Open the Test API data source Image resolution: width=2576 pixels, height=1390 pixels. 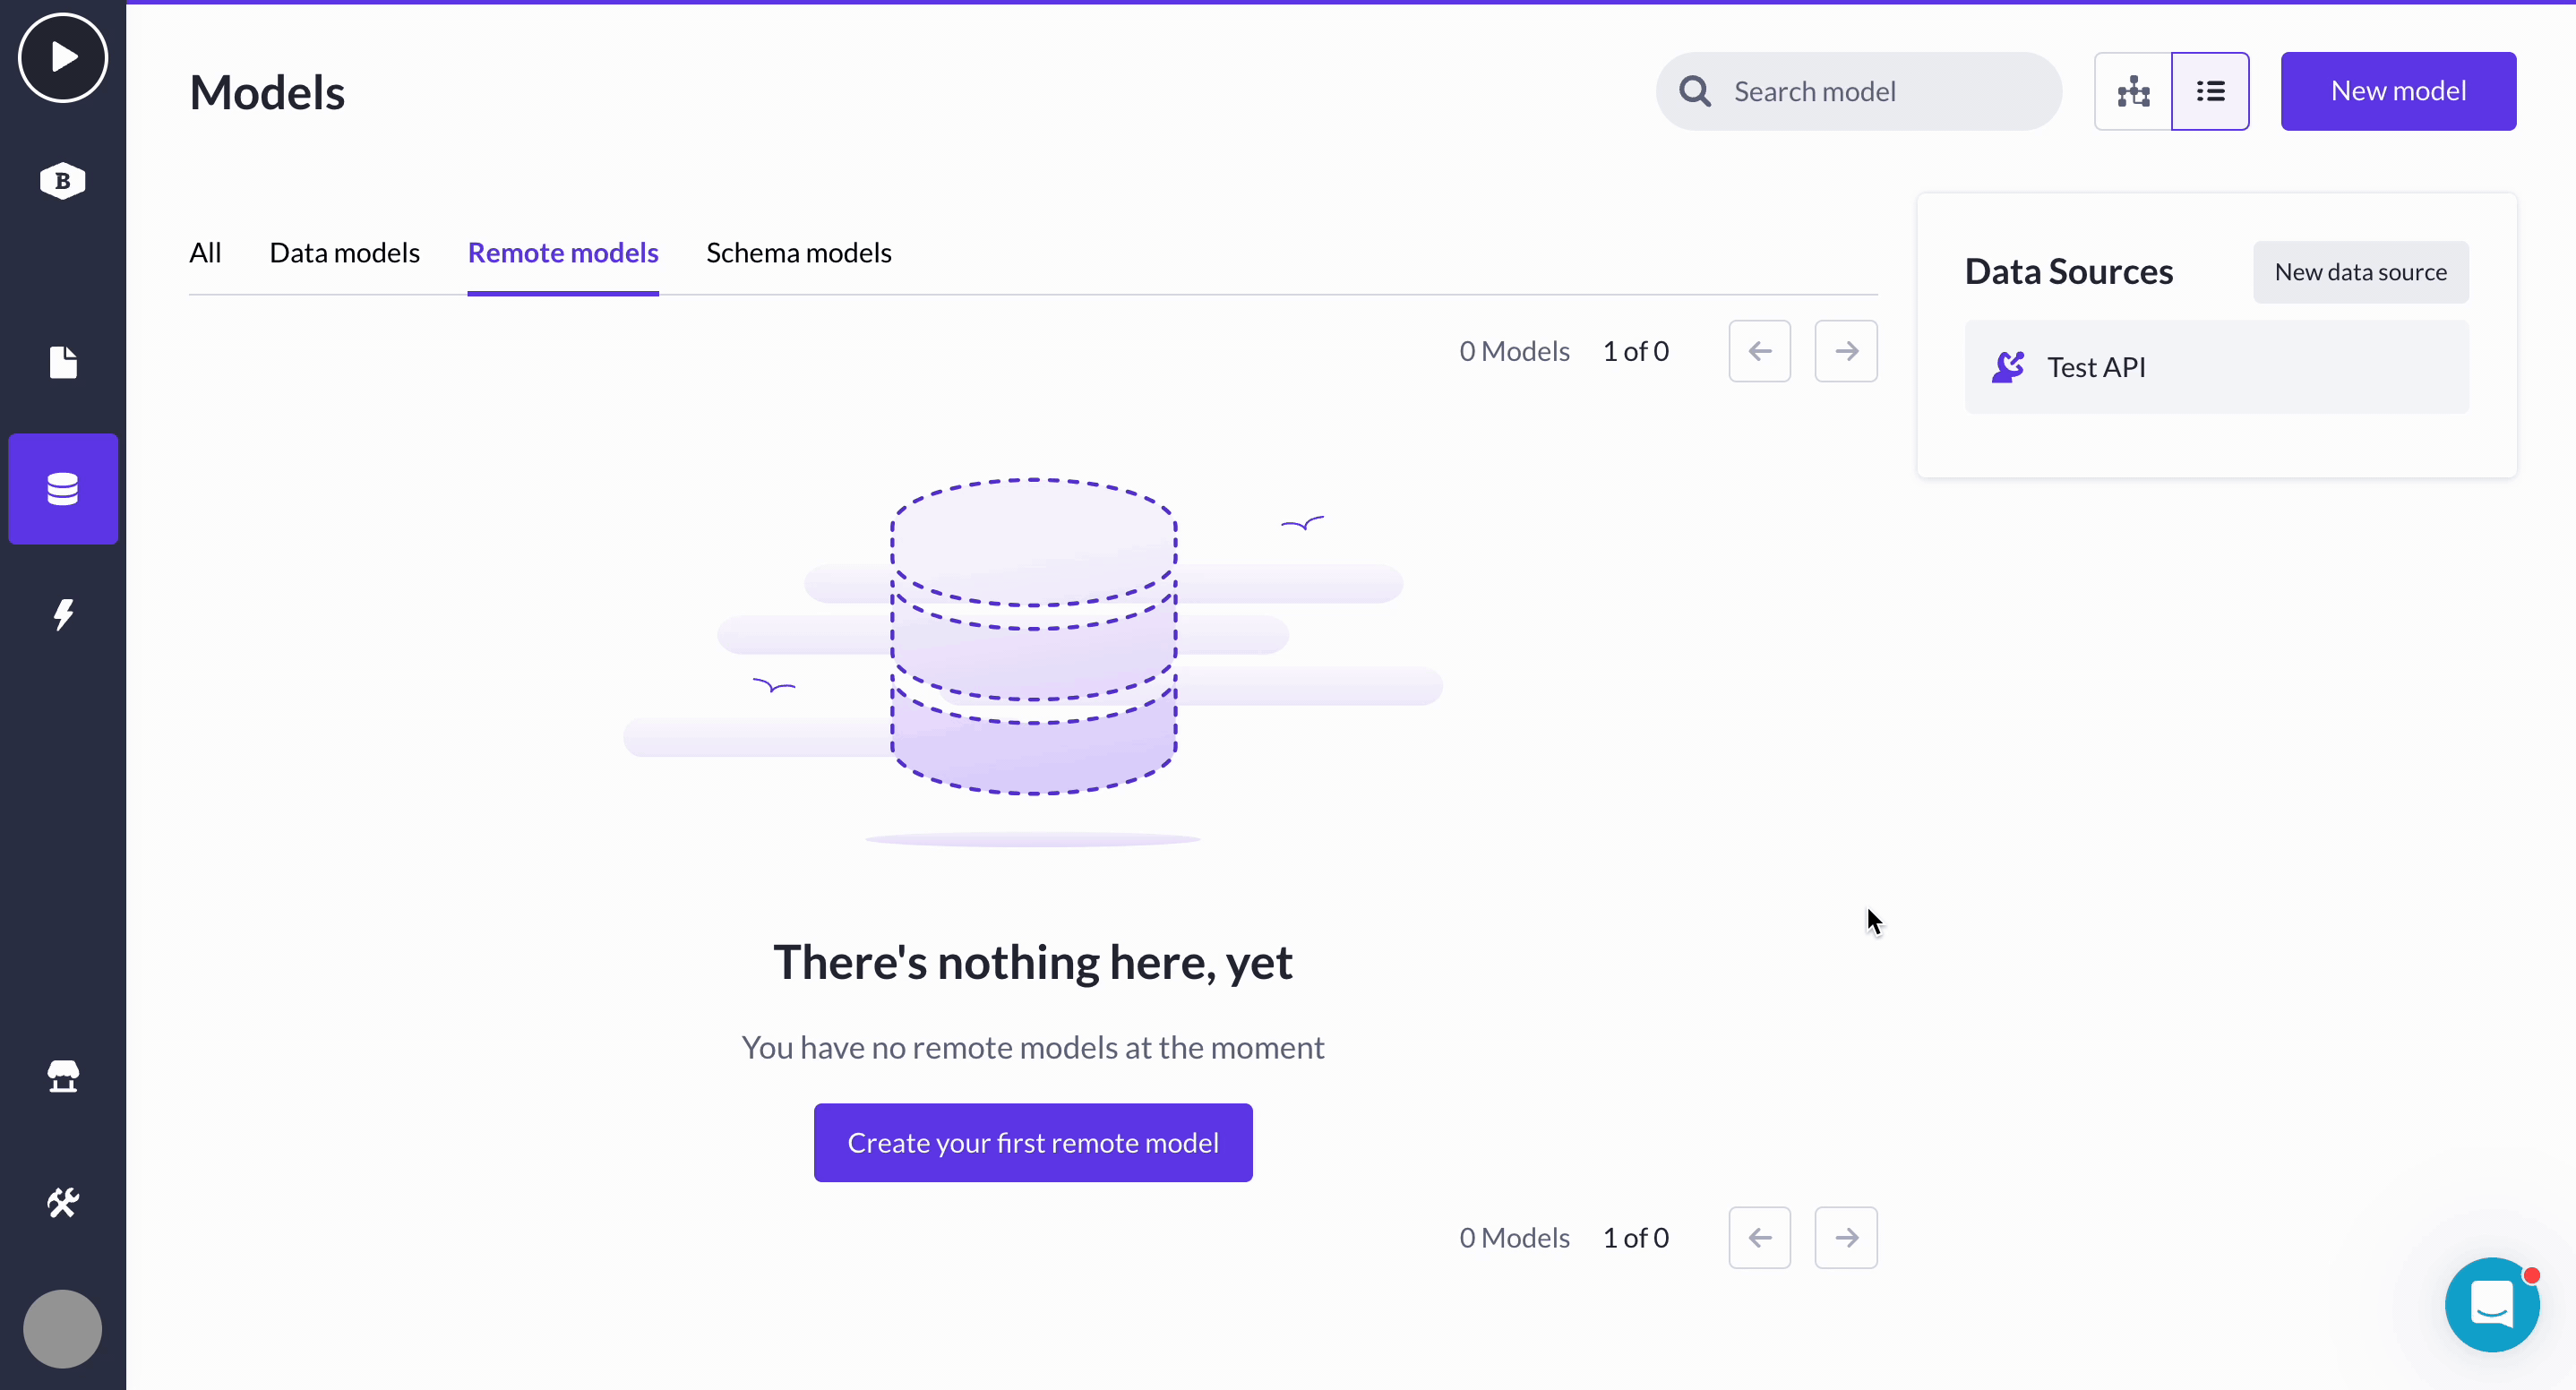[x=2216, y=367]
